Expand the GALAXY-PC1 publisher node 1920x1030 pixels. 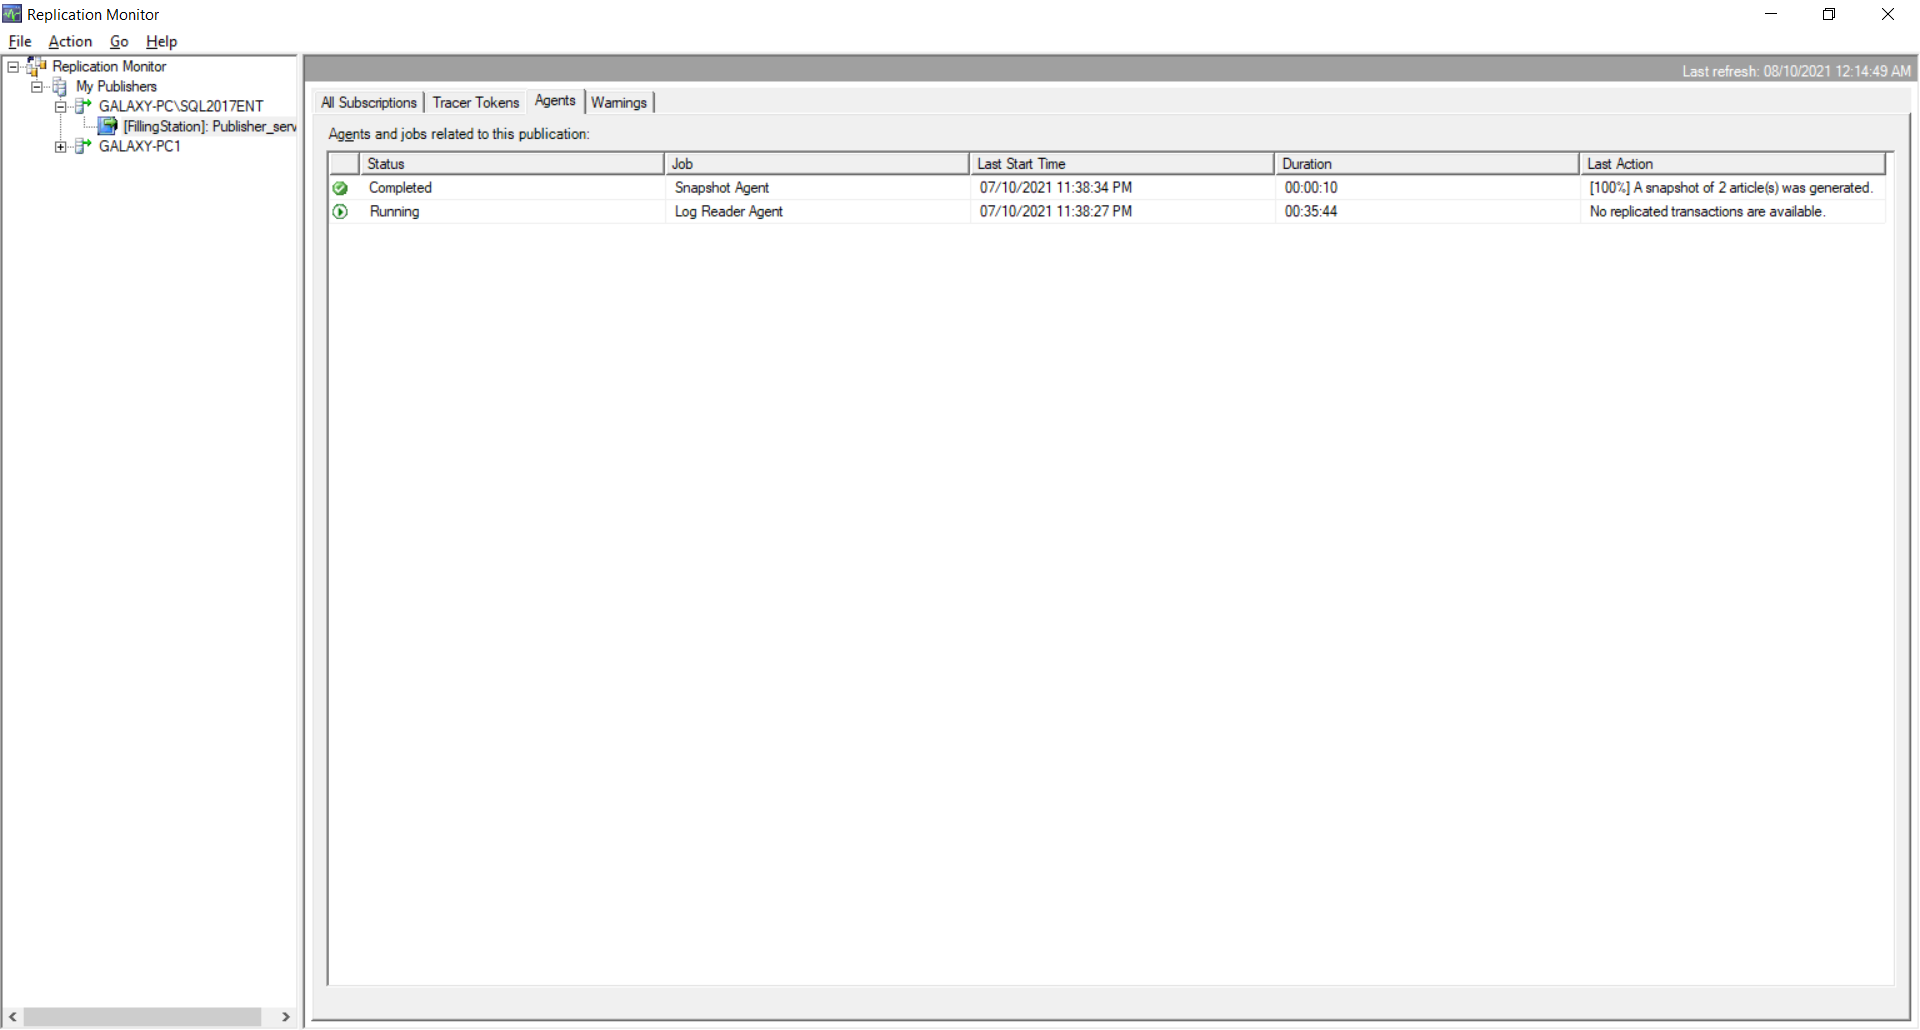pos(61,147)
